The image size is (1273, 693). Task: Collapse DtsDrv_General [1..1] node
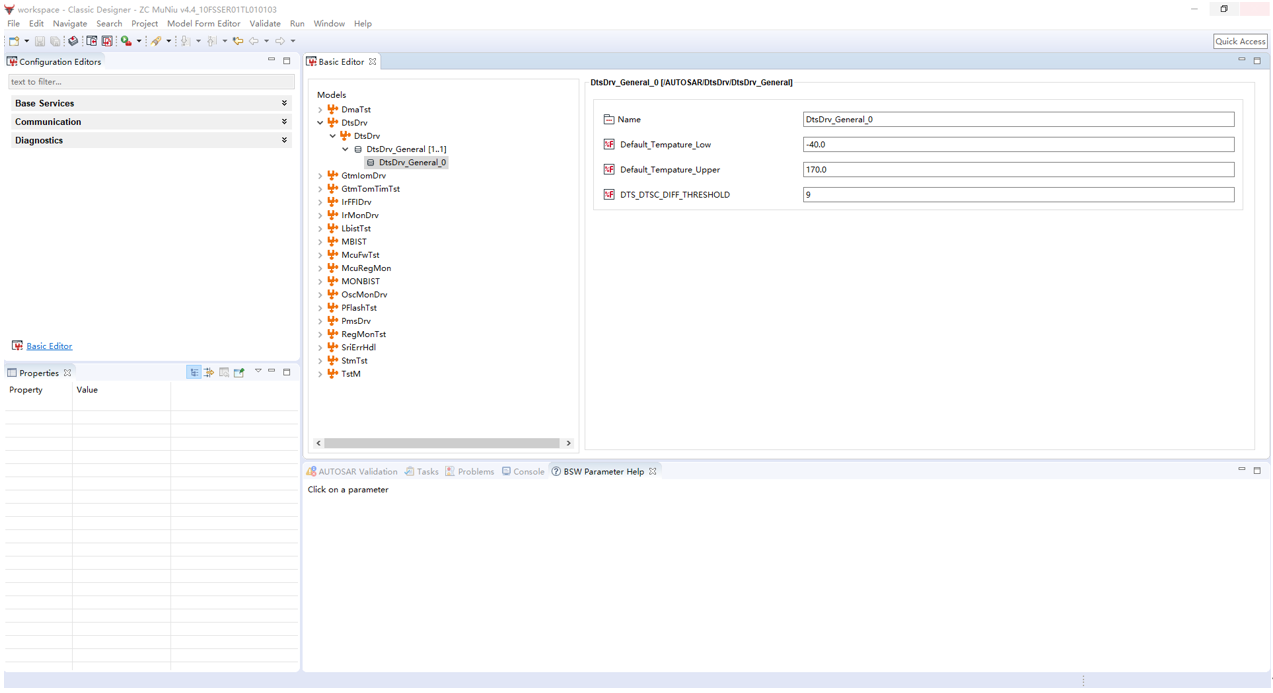coord(346,149)
